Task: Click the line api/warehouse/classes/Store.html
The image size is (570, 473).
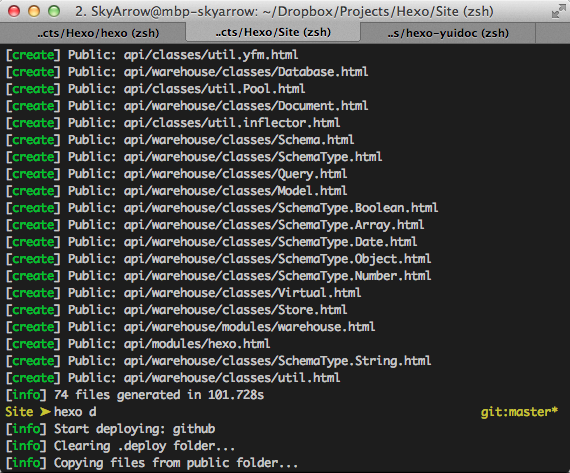Action: tap(176, 310)
